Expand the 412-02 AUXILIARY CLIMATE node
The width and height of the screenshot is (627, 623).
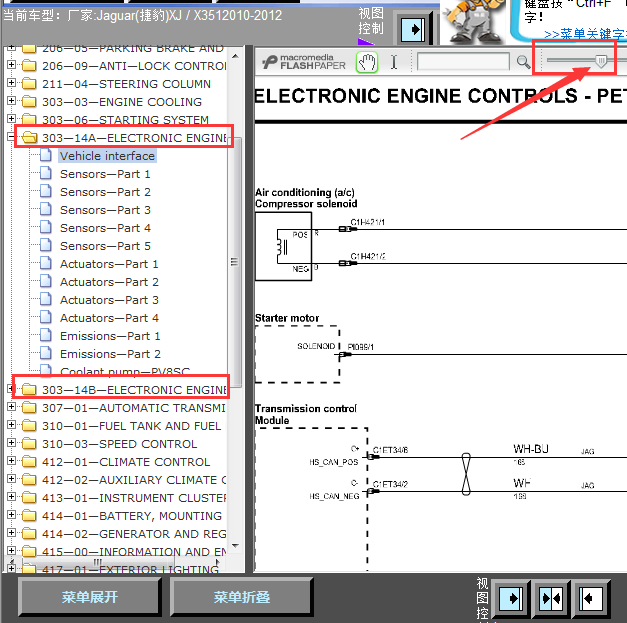coord(11,479)
